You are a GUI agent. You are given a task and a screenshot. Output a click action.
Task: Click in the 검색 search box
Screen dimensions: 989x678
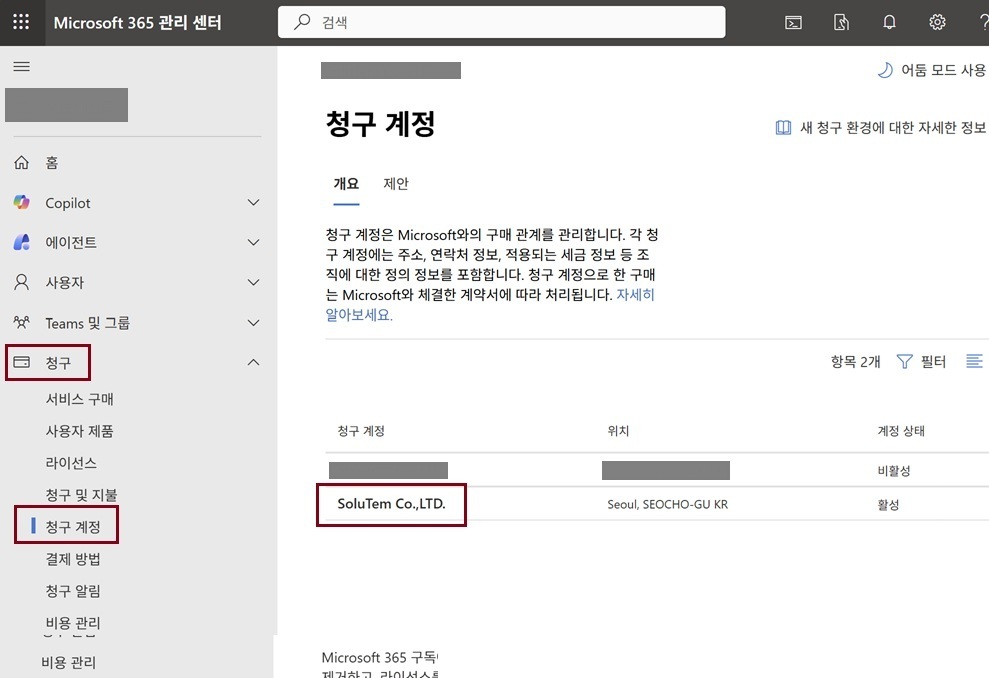click(501, 22)
